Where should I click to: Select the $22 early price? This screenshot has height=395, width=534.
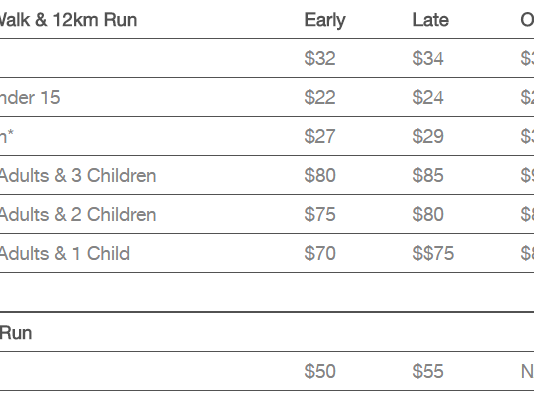click(x=320, y=97)
